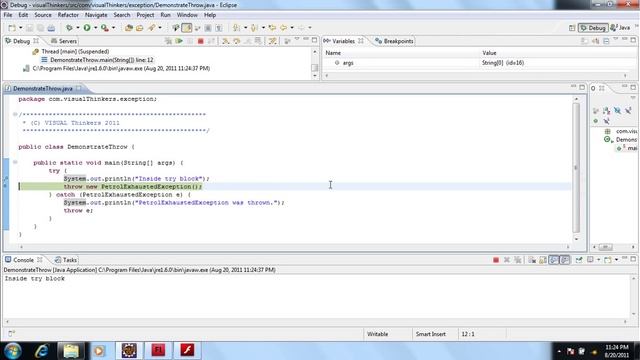Image resolution: width=640 pixels, height=360 pixels.
Task: Click the Windows Start button
Action: [x=13, y=351]
